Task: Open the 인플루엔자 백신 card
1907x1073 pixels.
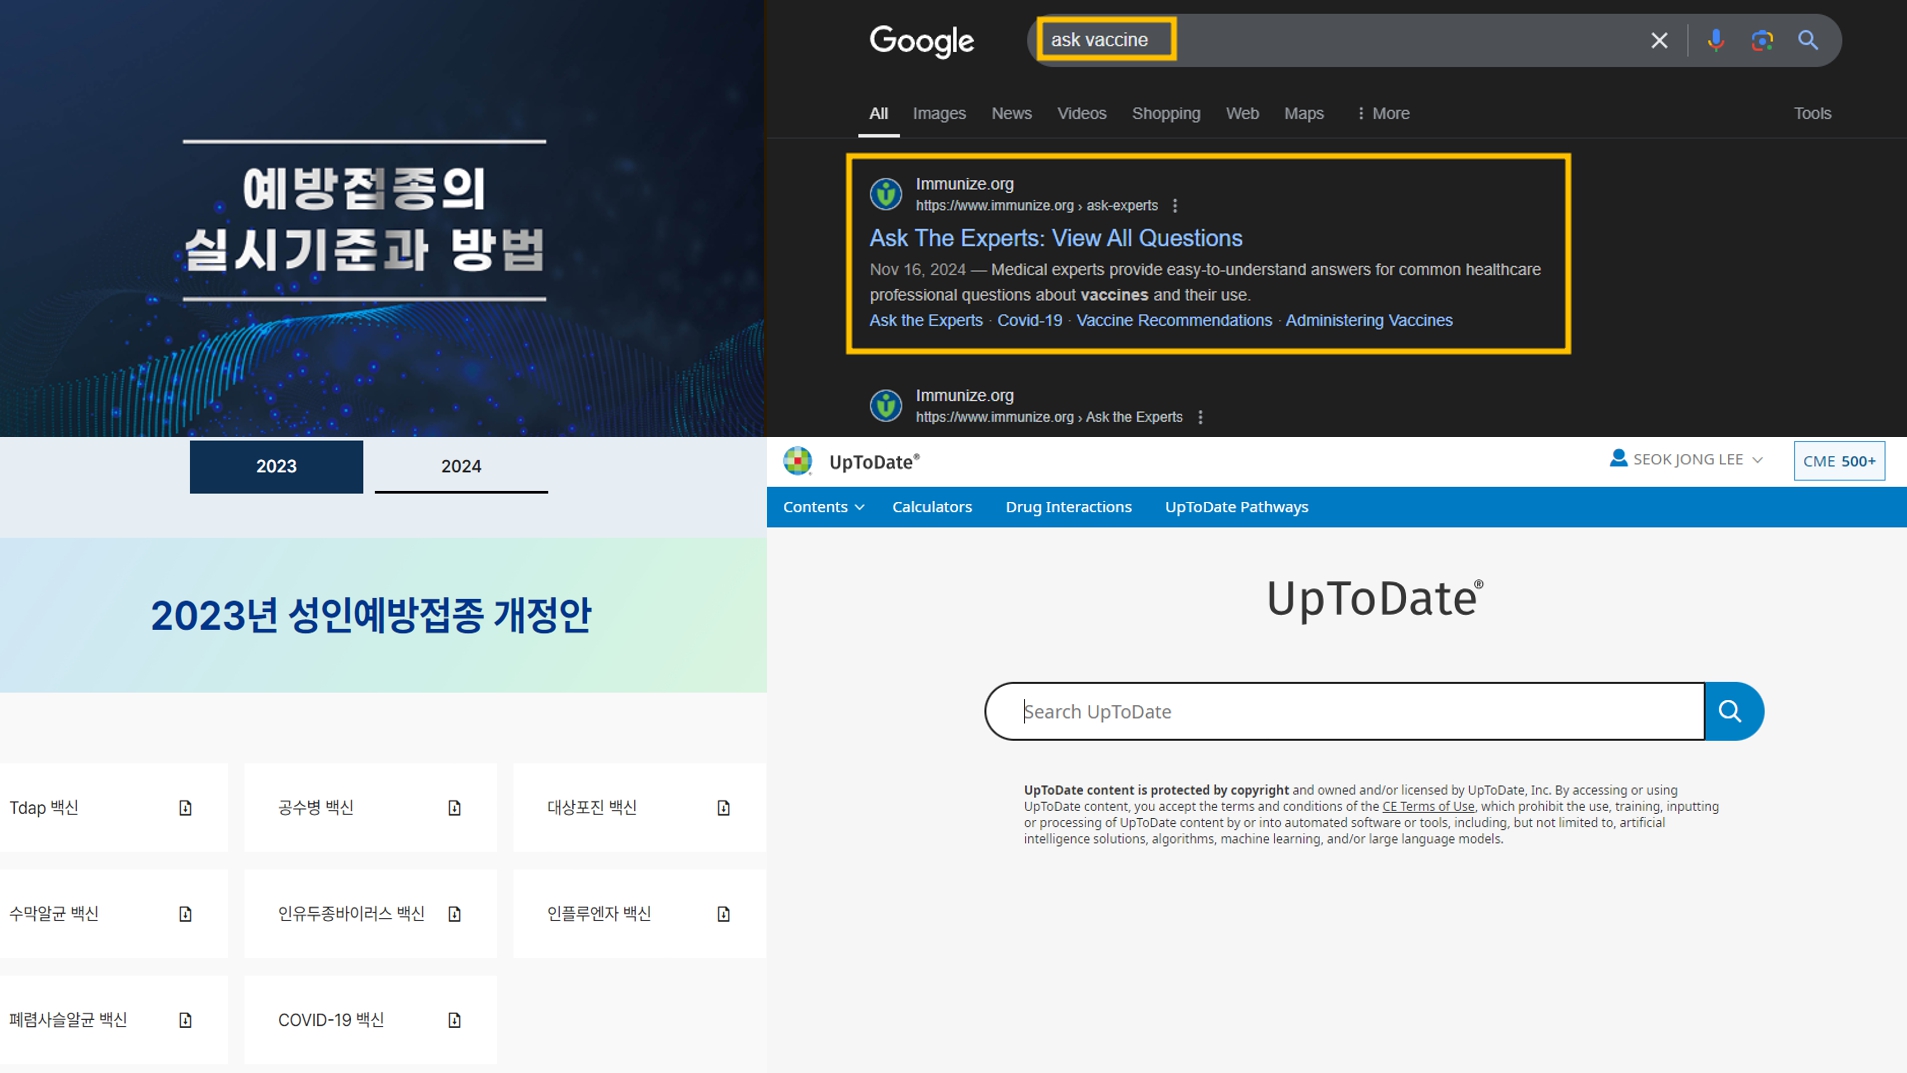Action: (639, 914)
